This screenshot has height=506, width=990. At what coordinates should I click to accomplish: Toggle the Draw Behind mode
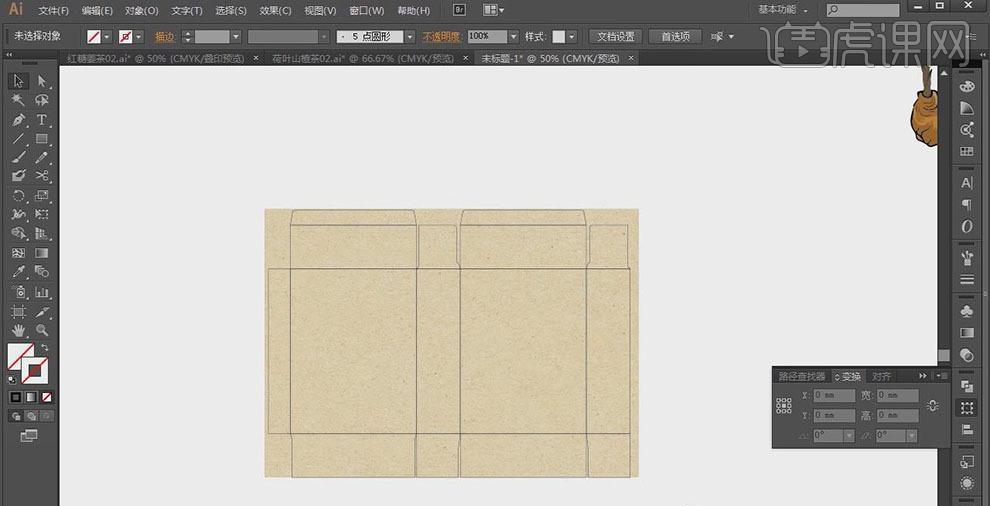(31, 416)
